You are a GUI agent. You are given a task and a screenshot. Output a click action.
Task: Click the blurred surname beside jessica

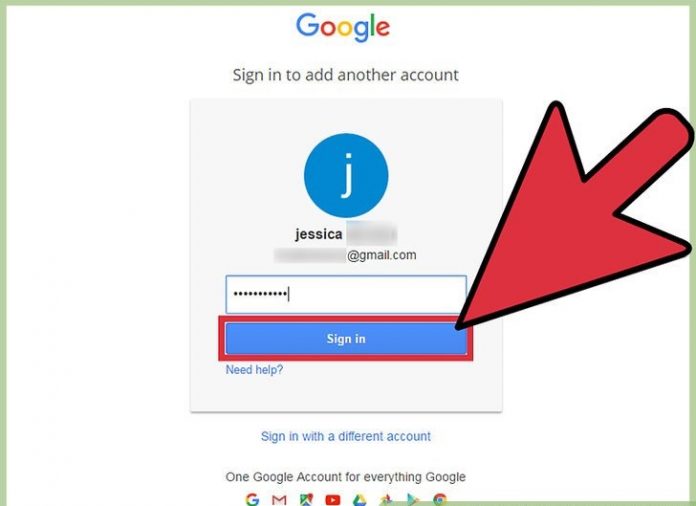pyautogui.click(x=371, y=233)
